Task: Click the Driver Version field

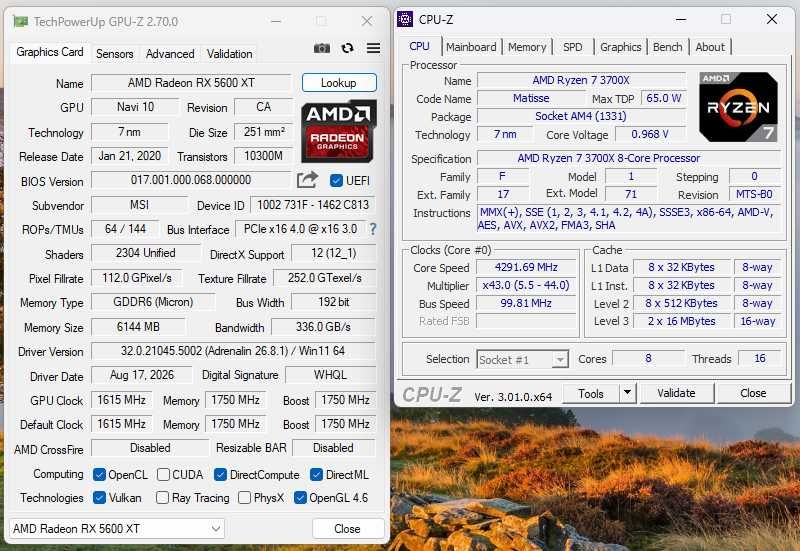Action: [x=233, y=351]
